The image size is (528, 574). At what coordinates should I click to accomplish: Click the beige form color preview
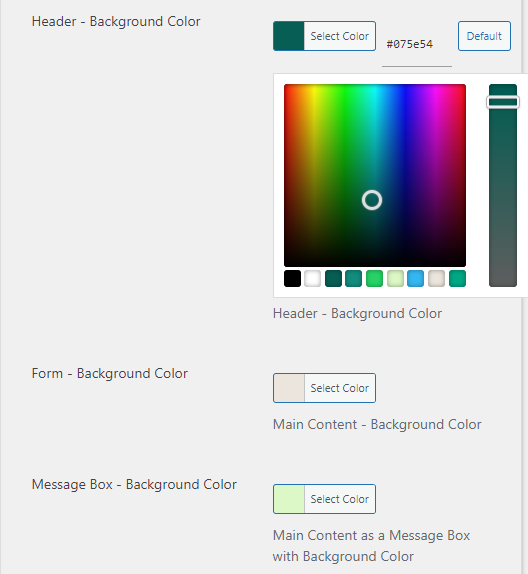point(289,388)
